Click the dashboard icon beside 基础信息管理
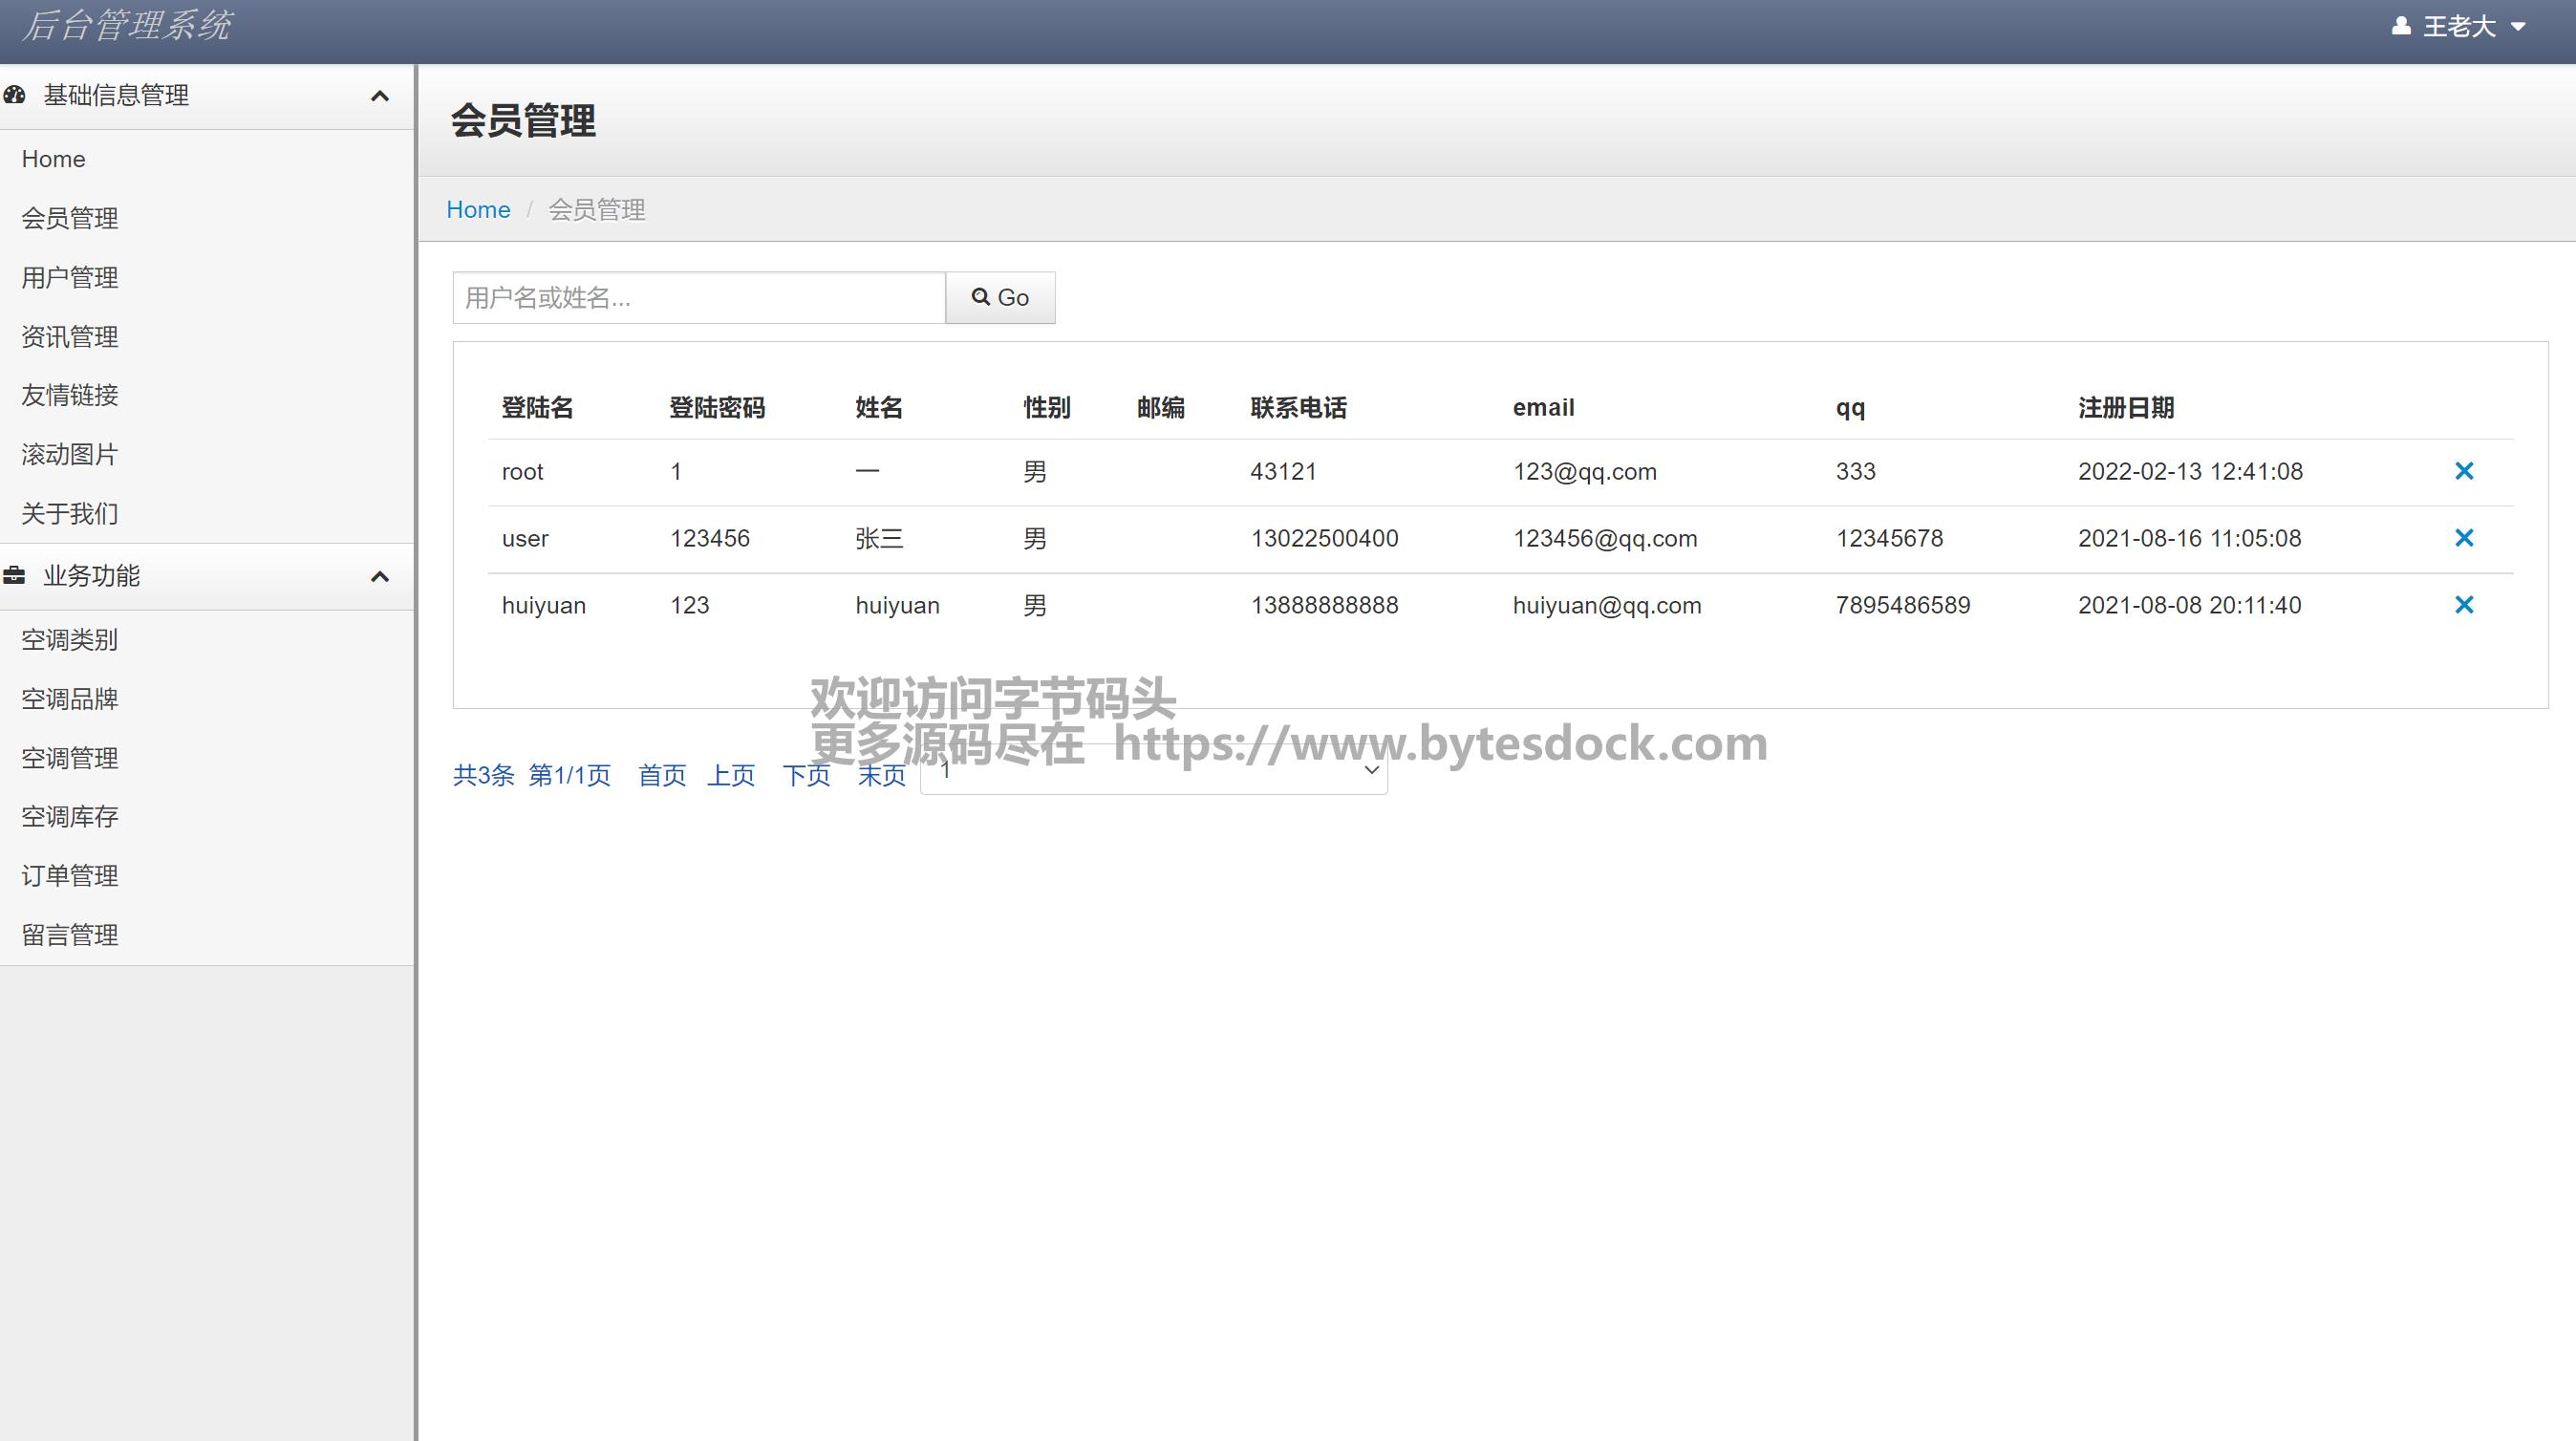Viewport: 2576px width, 1441px height. pyautogui.click(x=14, y=95)
